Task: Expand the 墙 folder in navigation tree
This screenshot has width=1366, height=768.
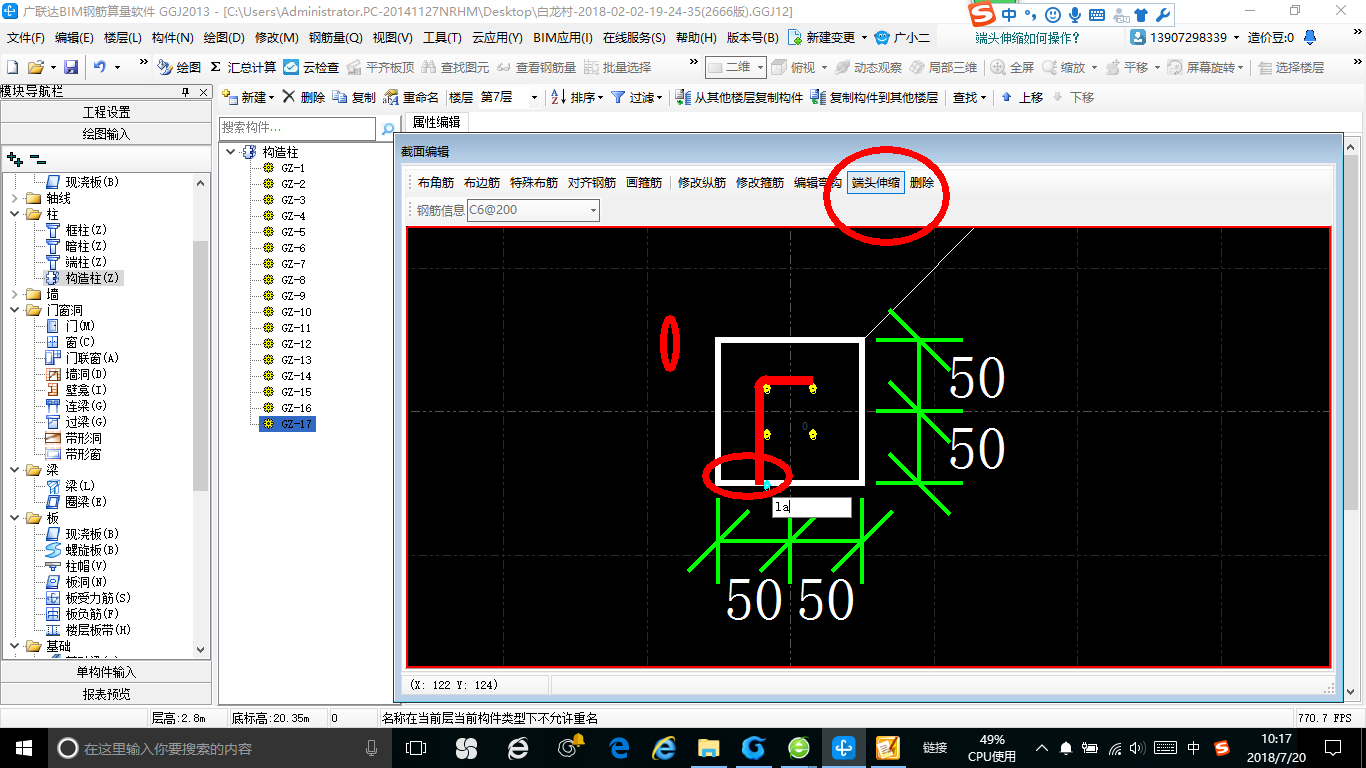Action: coord(14,295)
